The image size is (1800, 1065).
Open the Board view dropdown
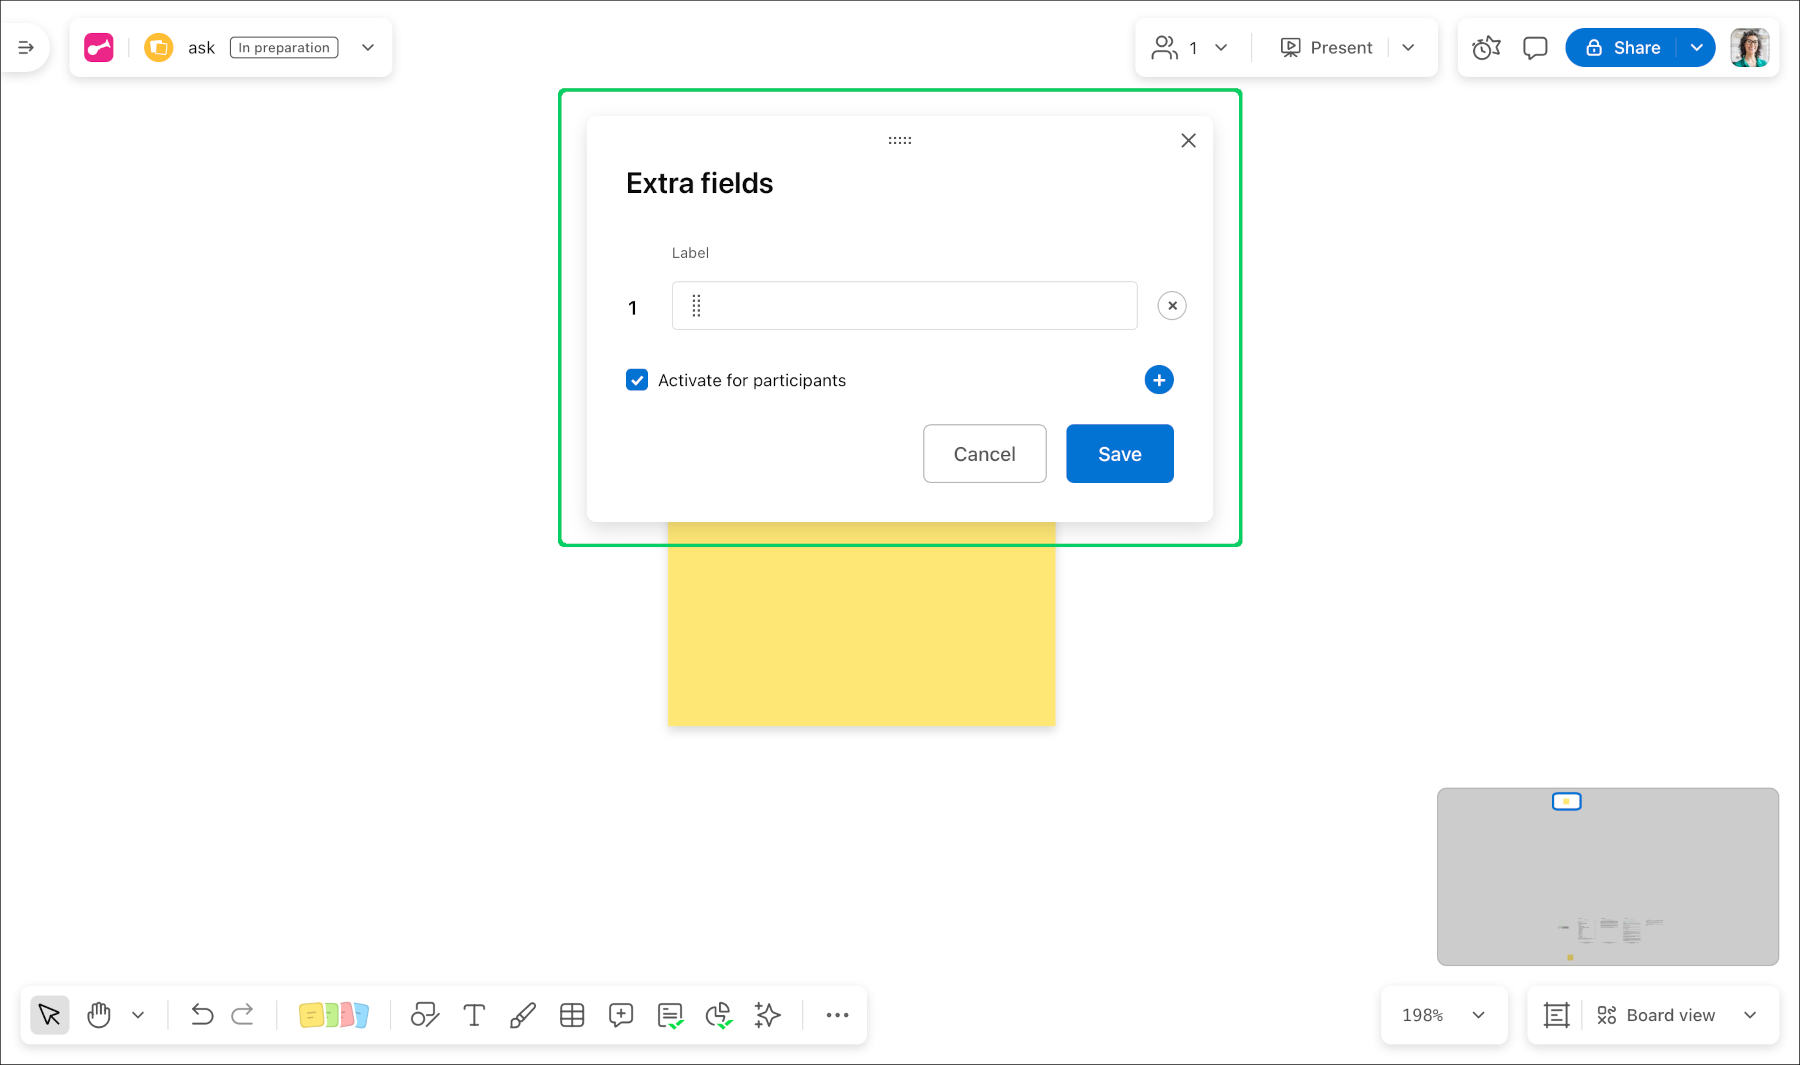tap(1750, 1015)
